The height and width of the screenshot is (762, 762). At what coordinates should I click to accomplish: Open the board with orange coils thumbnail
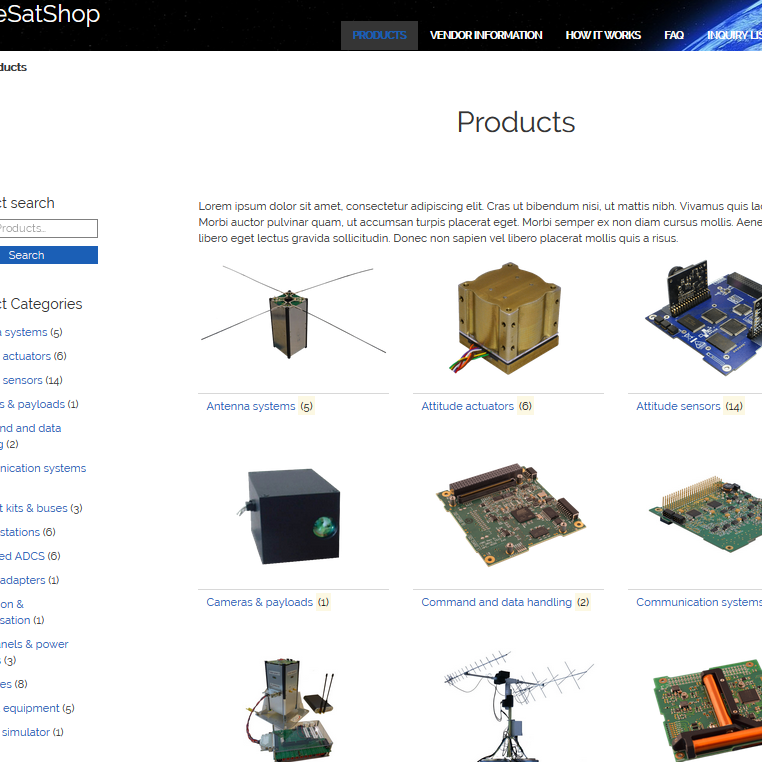708,710
